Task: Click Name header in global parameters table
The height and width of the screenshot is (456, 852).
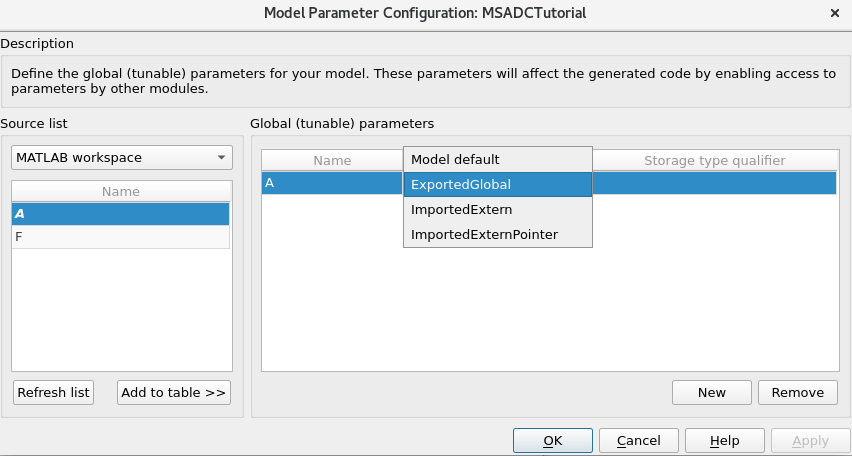Action: 332,160
